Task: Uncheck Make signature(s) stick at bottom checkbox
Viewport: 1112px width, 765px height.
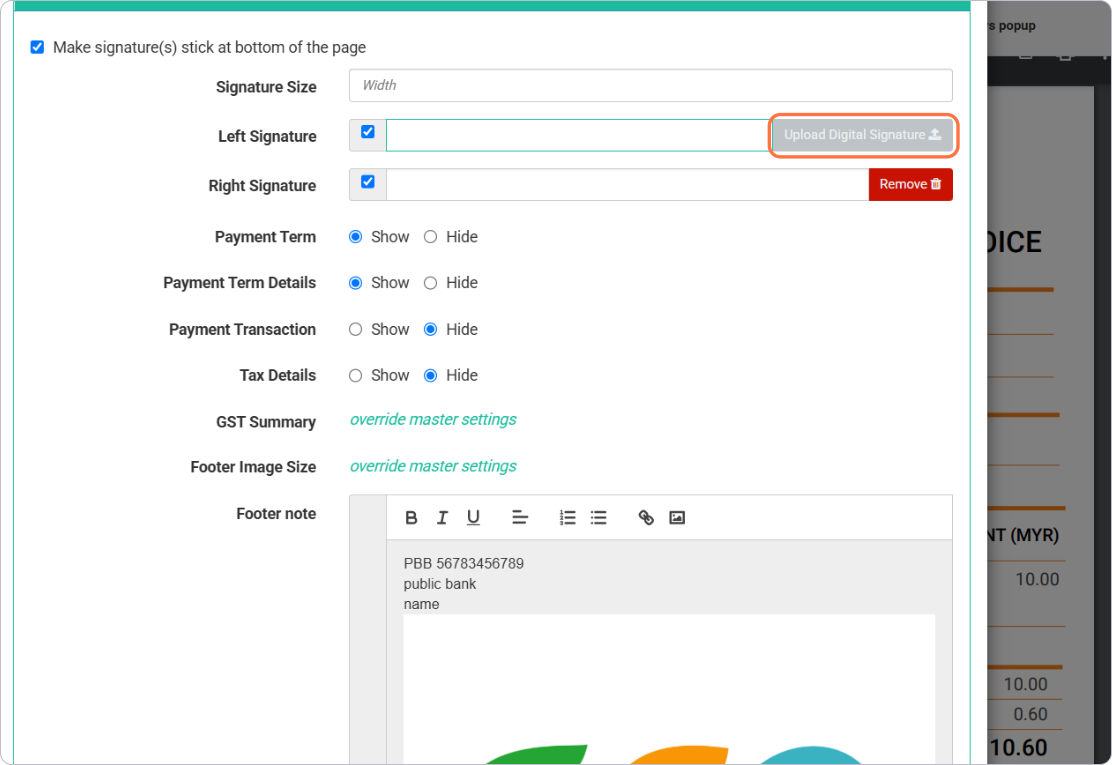Action: coord(38,48)
